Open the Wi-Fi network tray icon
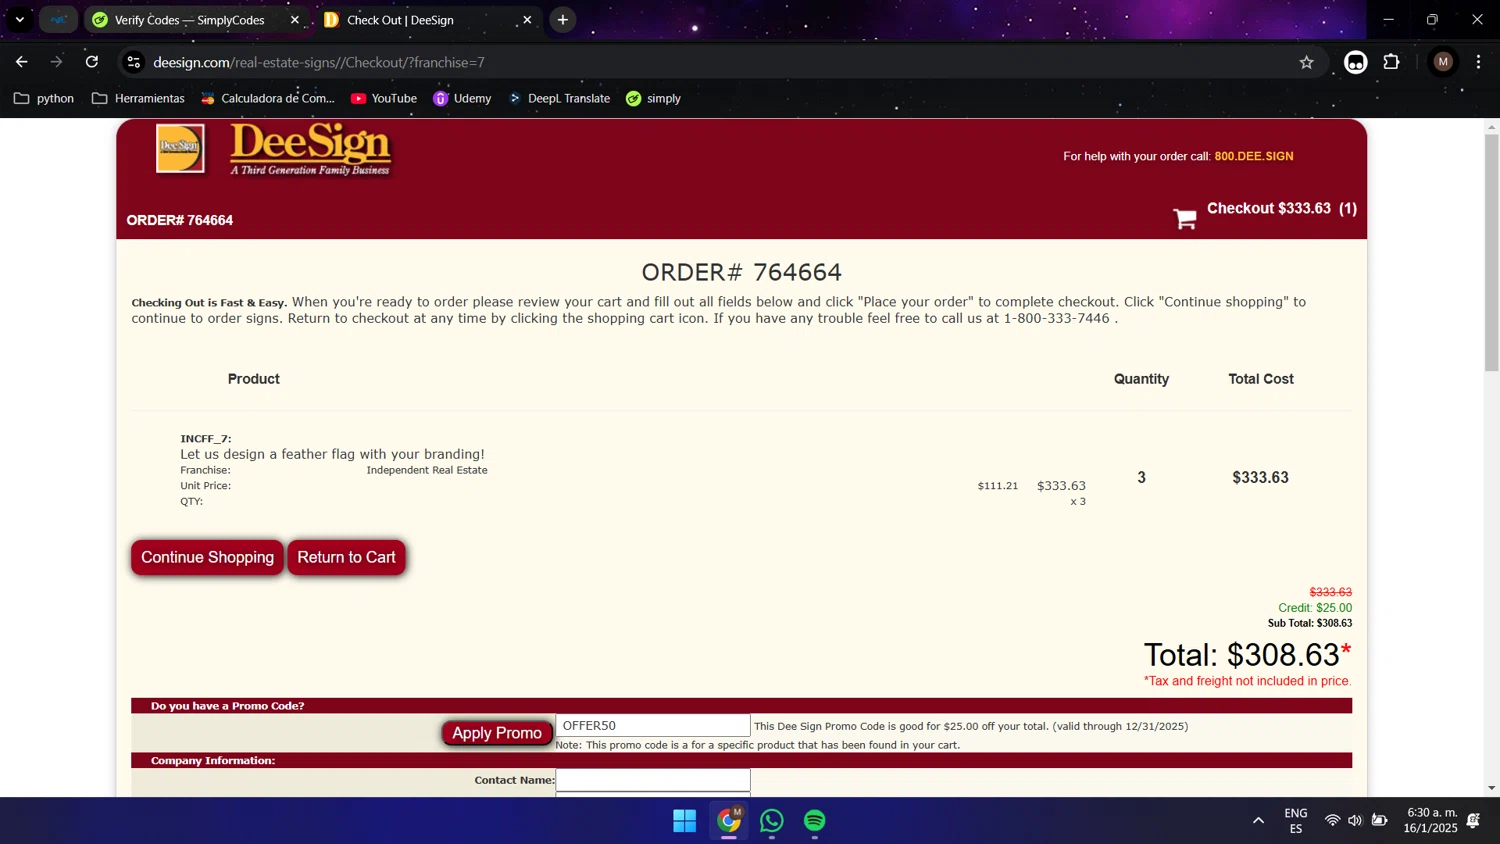 coord(1332,821)
